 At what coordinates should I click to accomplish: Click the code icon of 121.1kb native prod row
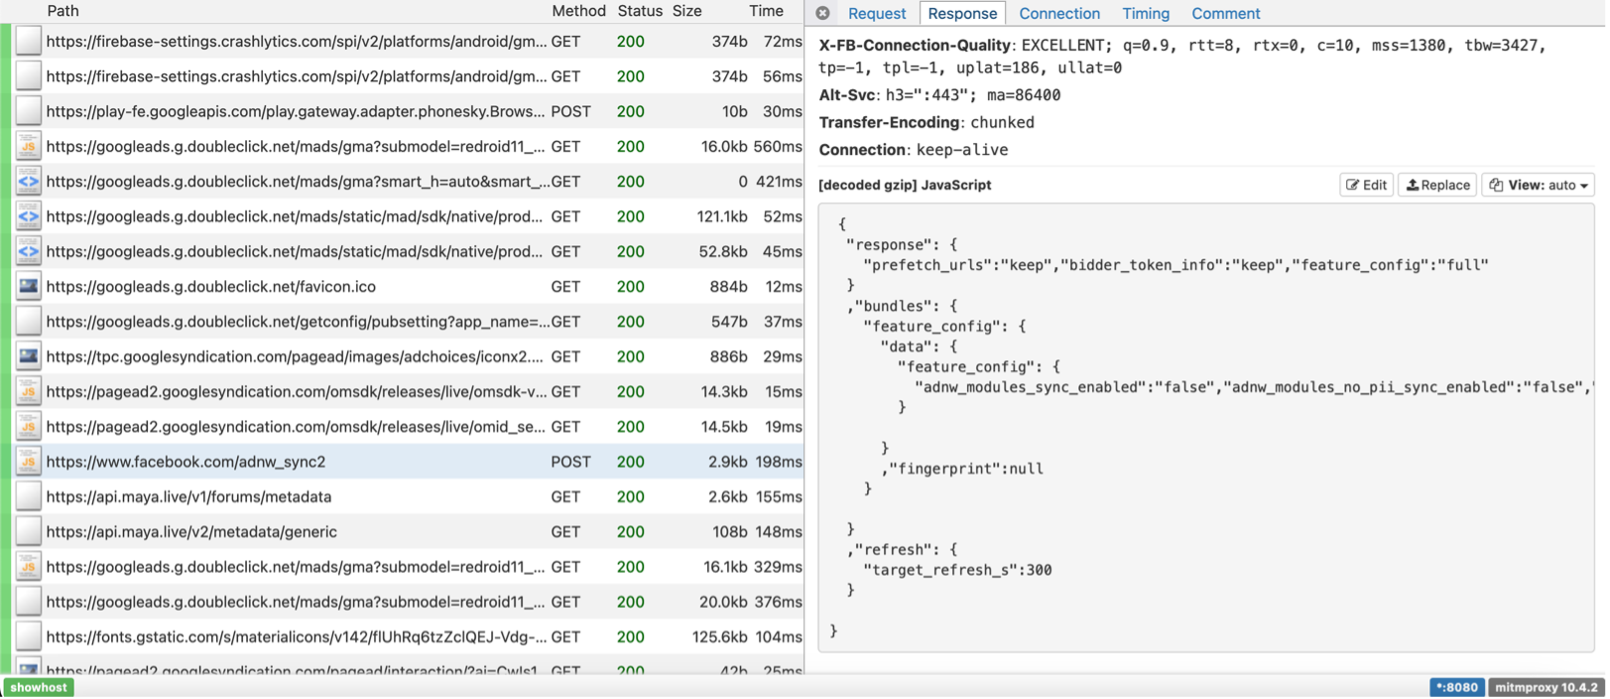28,217
